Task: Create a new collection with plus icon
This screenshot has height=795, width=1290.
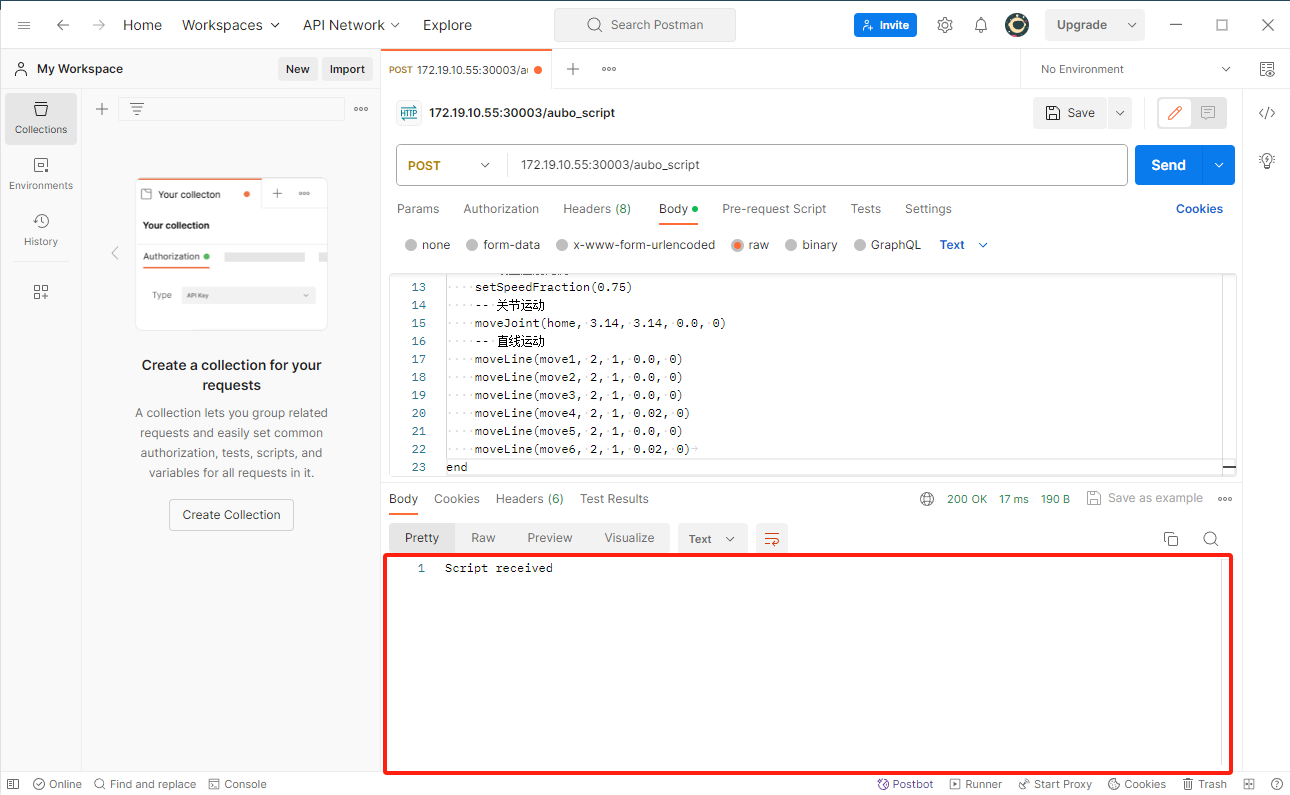Action: 101,109
